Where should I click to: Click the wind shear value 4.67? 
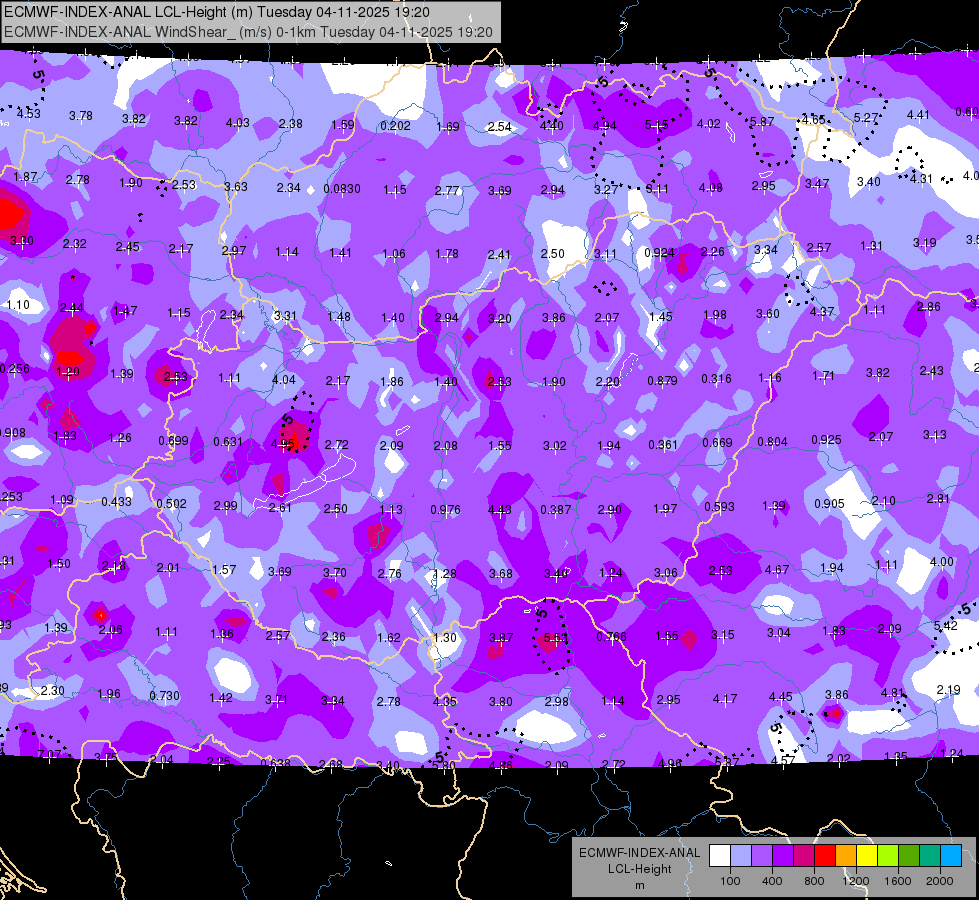coord(777,570)
